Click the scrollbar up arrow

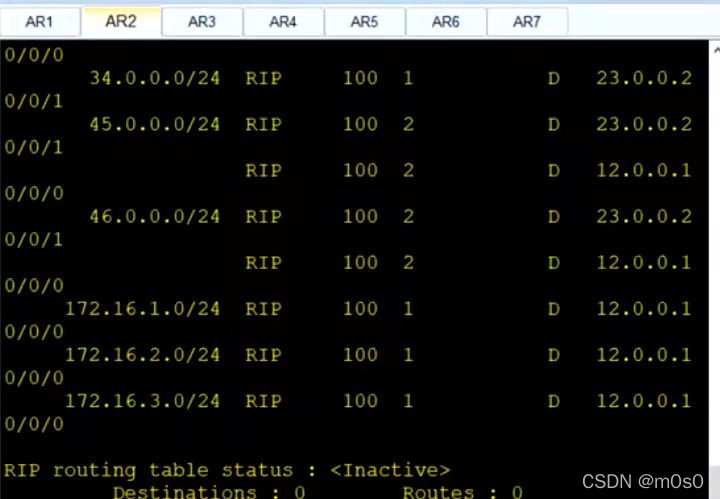click(715, 50)
